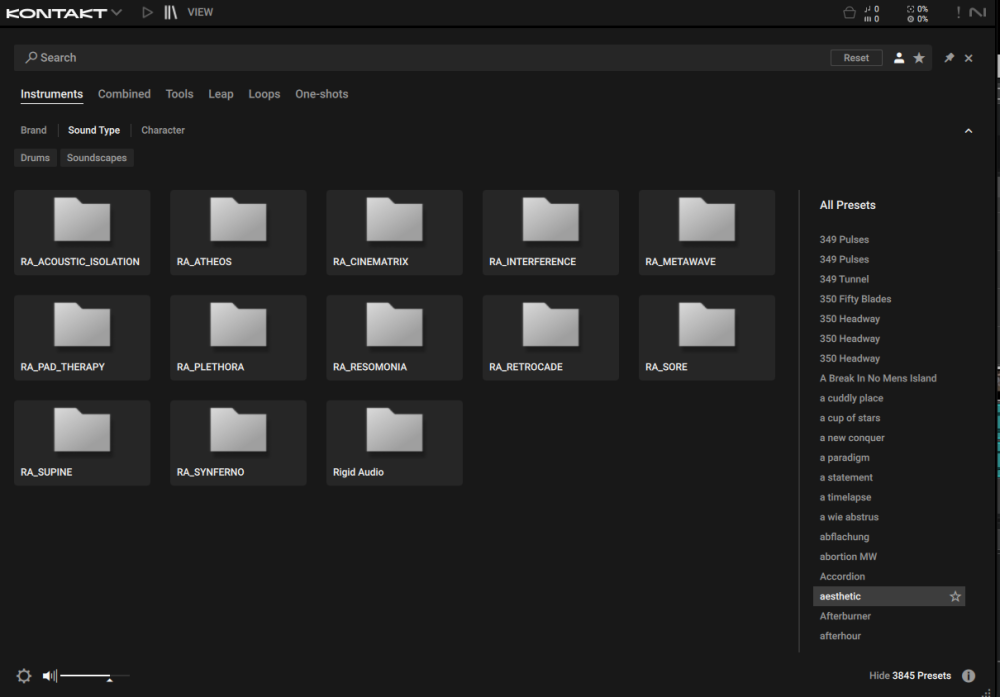Open the RA_SYNFERNO folder
The image size is (1000, 697).
tap(239, 443)
